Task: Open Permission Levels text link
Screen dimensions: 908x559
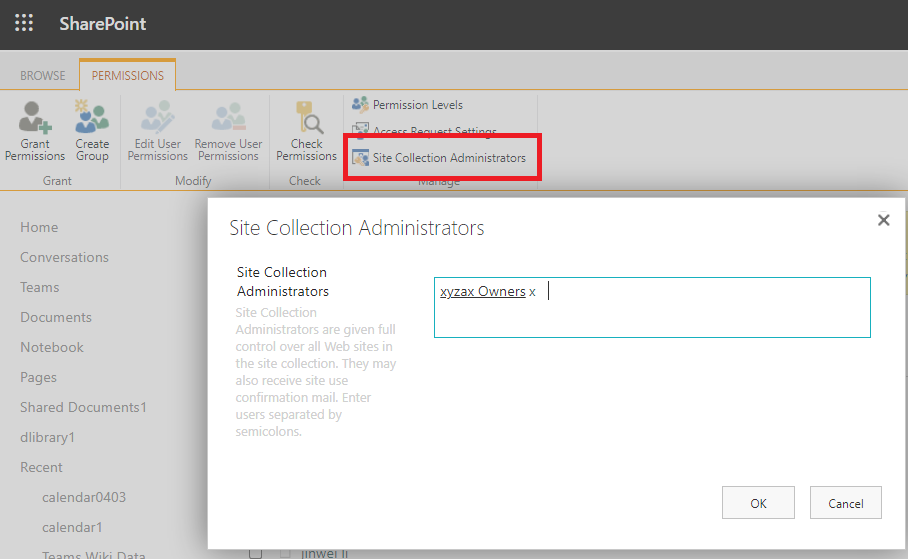Action: pyautogui.click(x=418, y=105)
